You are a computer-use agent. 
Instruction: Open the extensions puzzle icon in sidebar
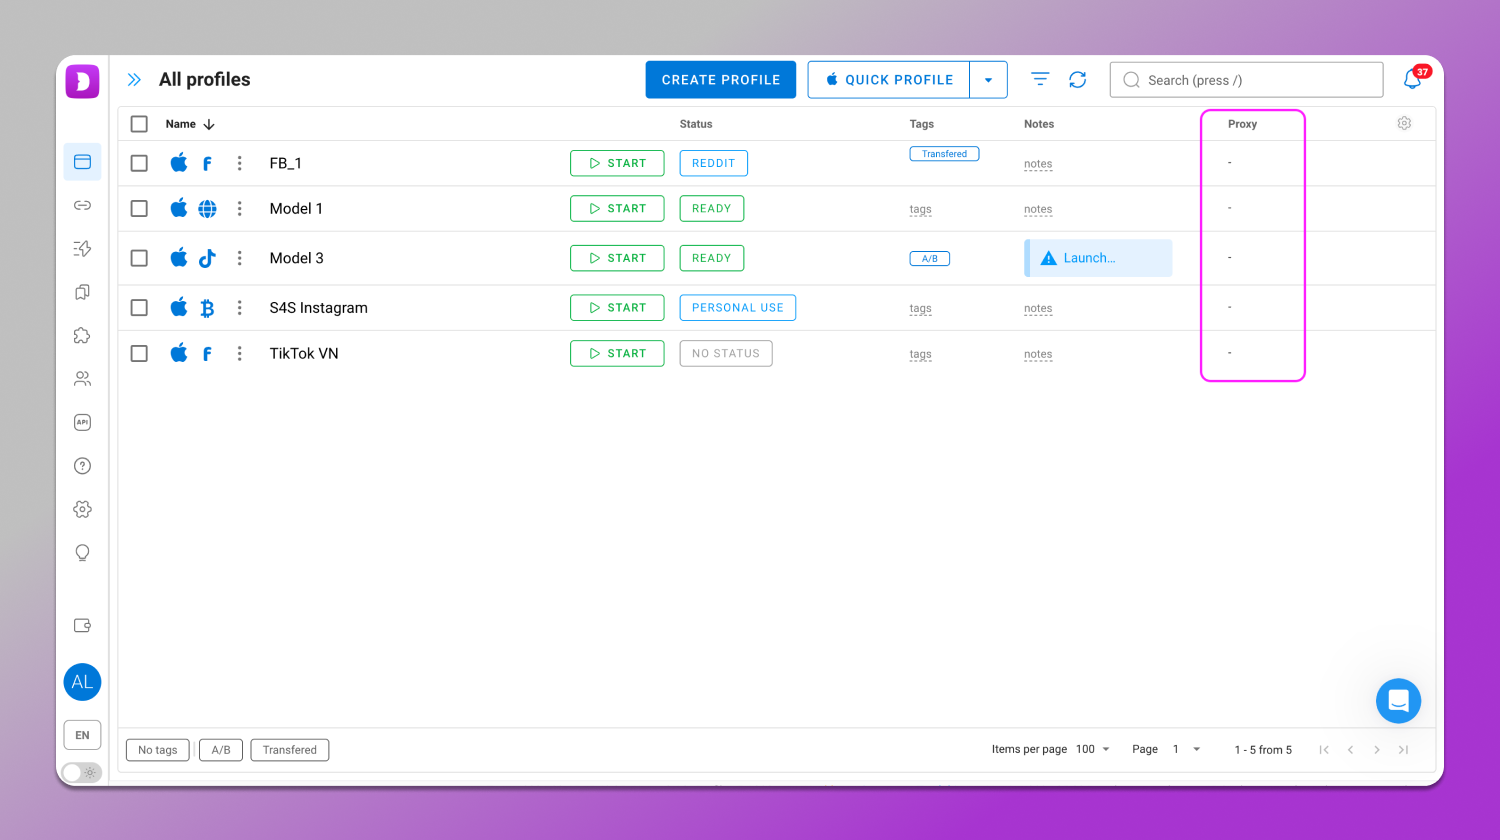pyautogui.click(x=83, y=336)
